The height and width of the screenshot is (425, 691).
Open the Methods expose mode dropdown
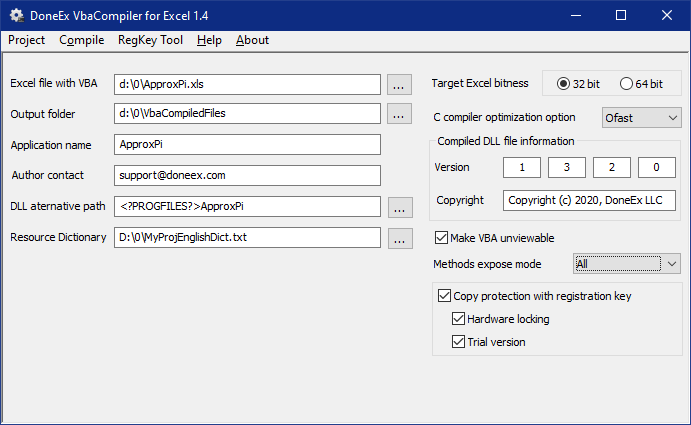627,264
